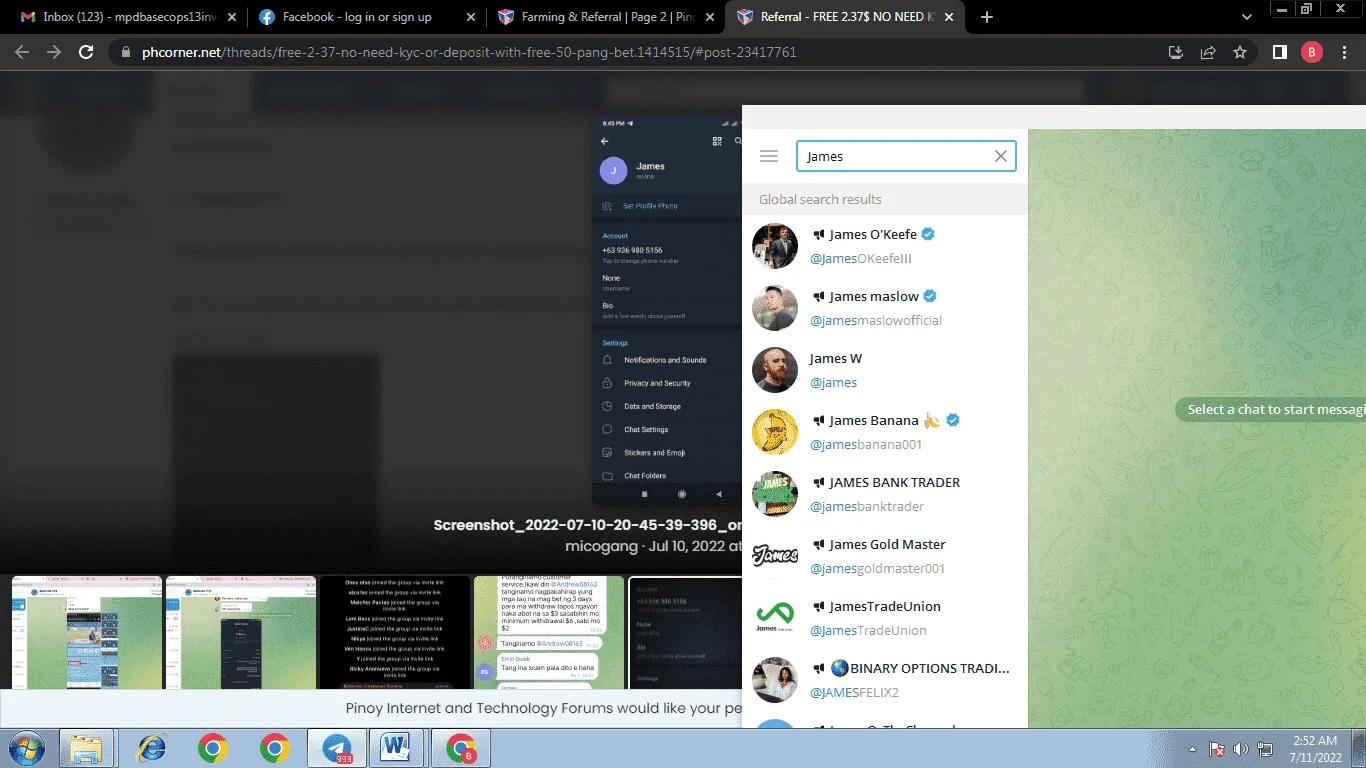The height and width of the screenshot is (768, 1366).
Task: Click the green JamesTradeUnion logo avatar
Action: click(x=775, y=618)
